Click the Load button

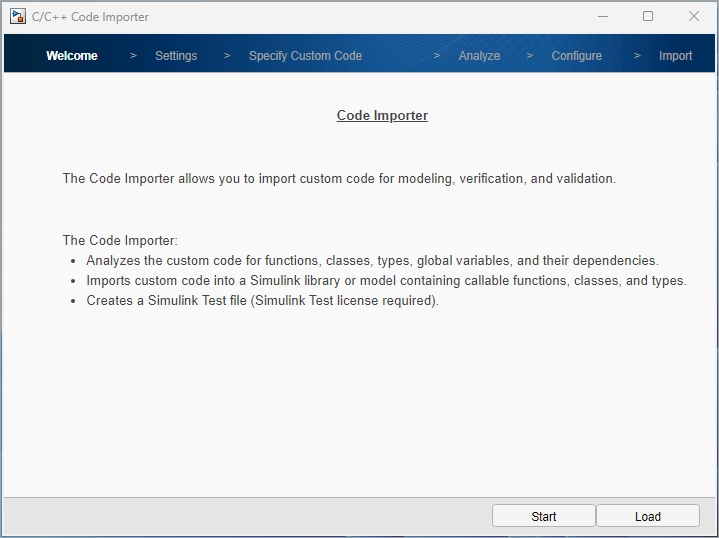[x=648, y=516]
